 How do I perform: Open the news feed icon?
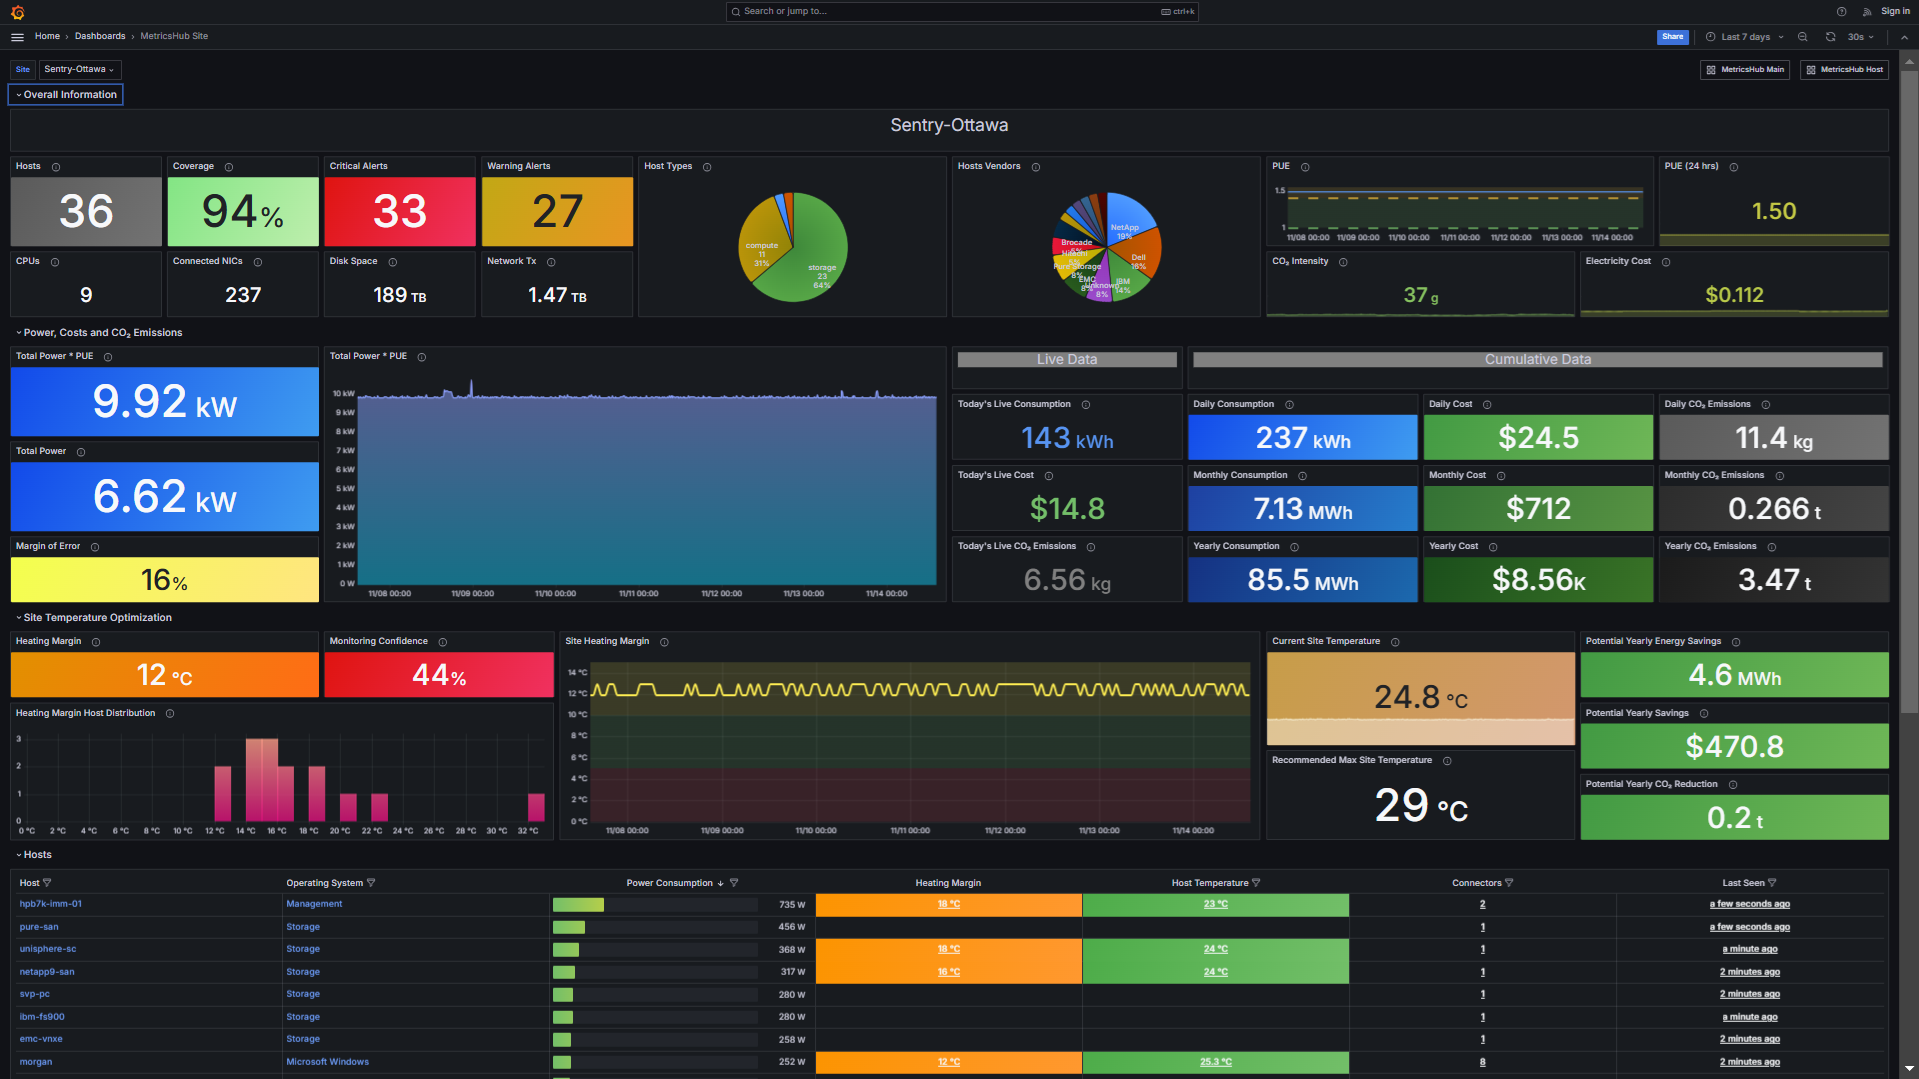coord(1866,12)
